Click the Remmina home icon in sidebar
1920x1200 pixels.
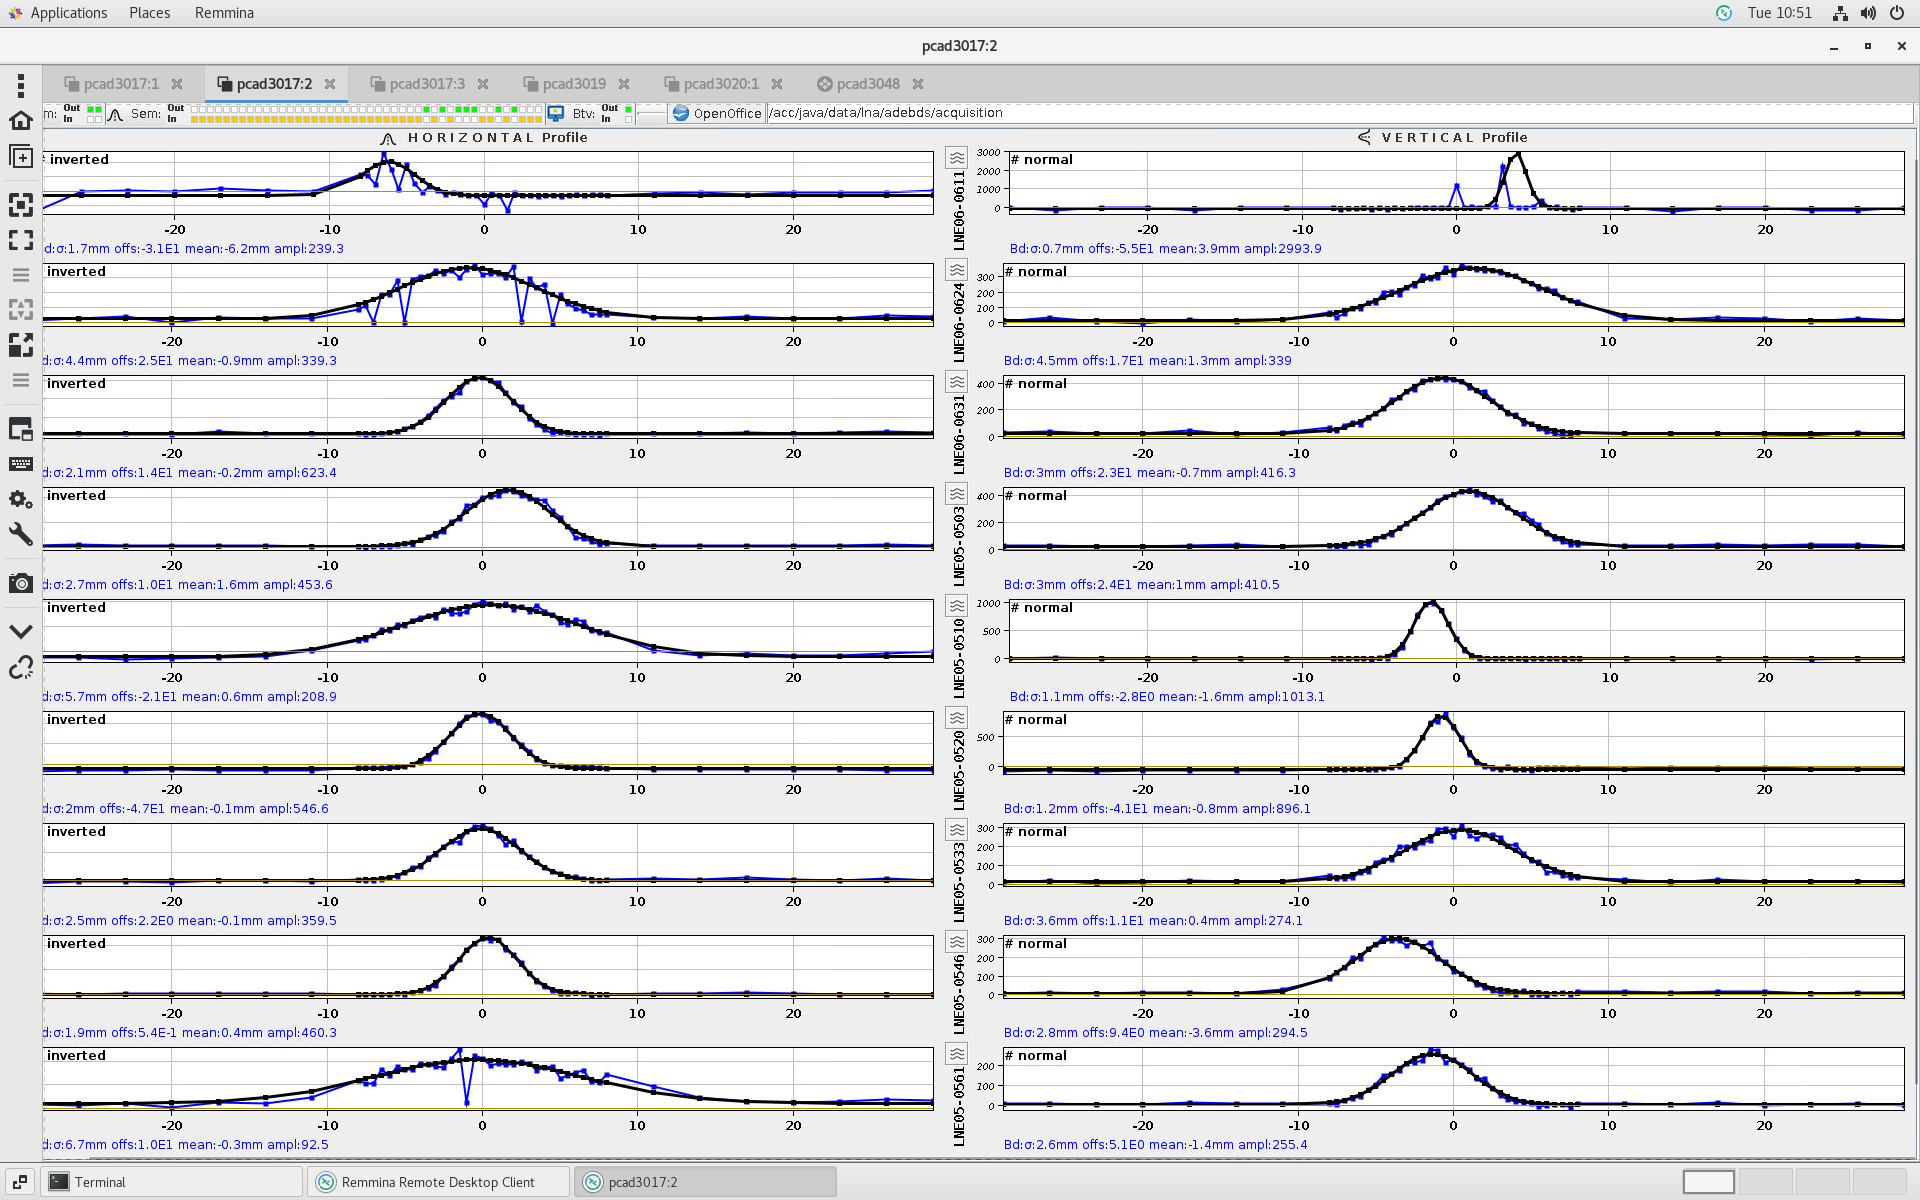[x=20, y=120]
